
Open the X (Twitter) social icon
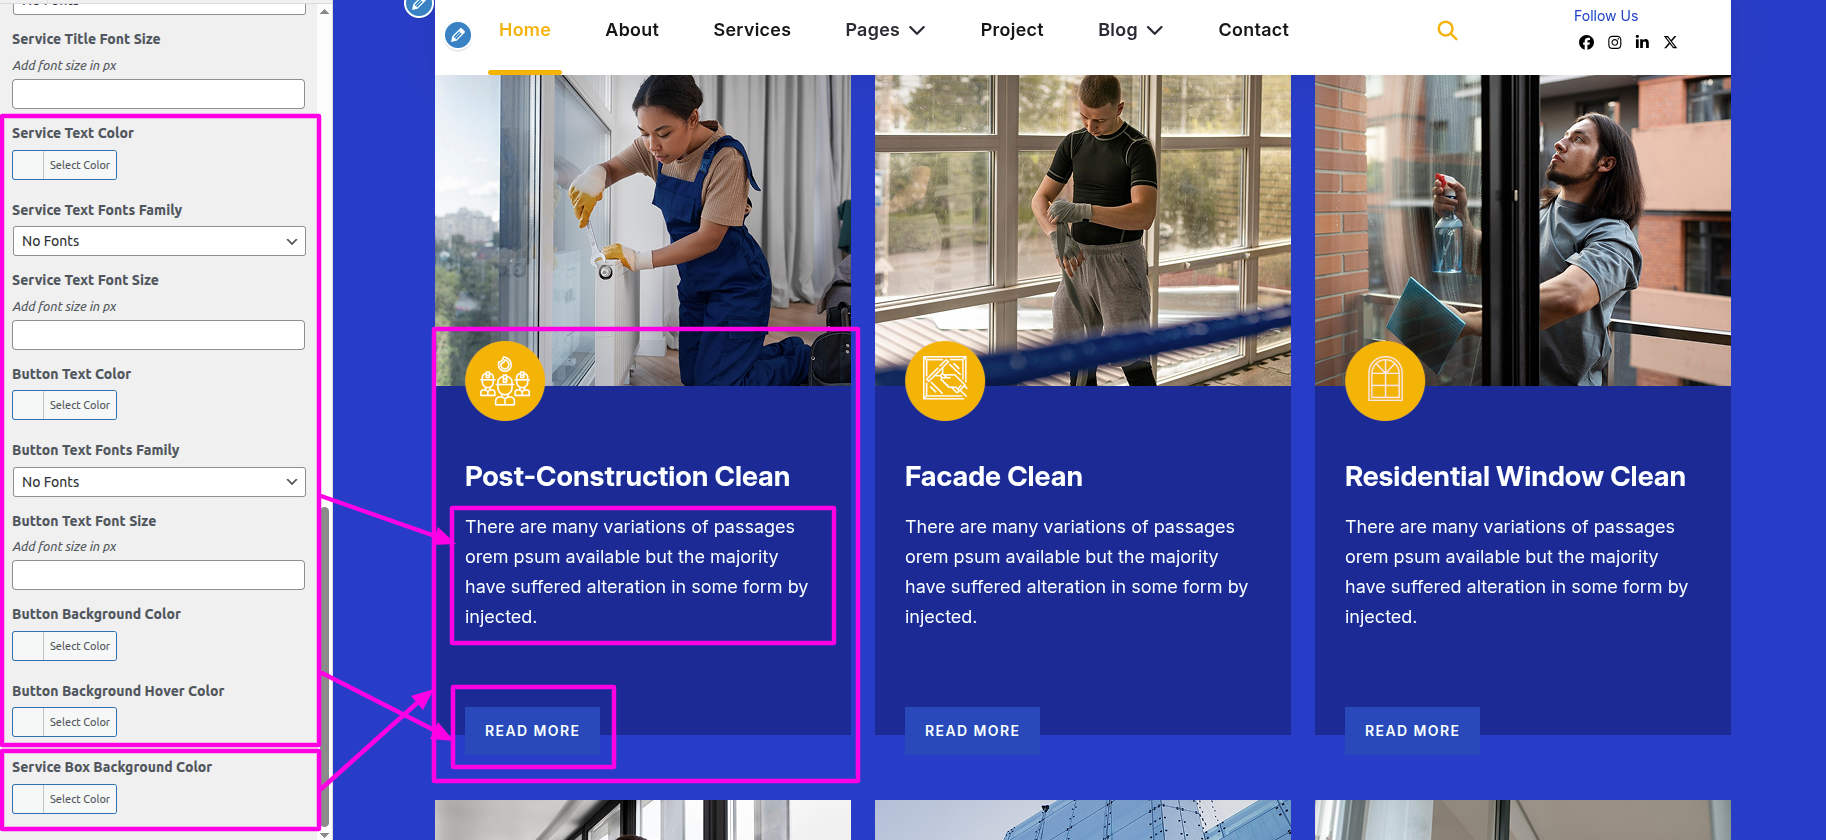pos(1670,42)
